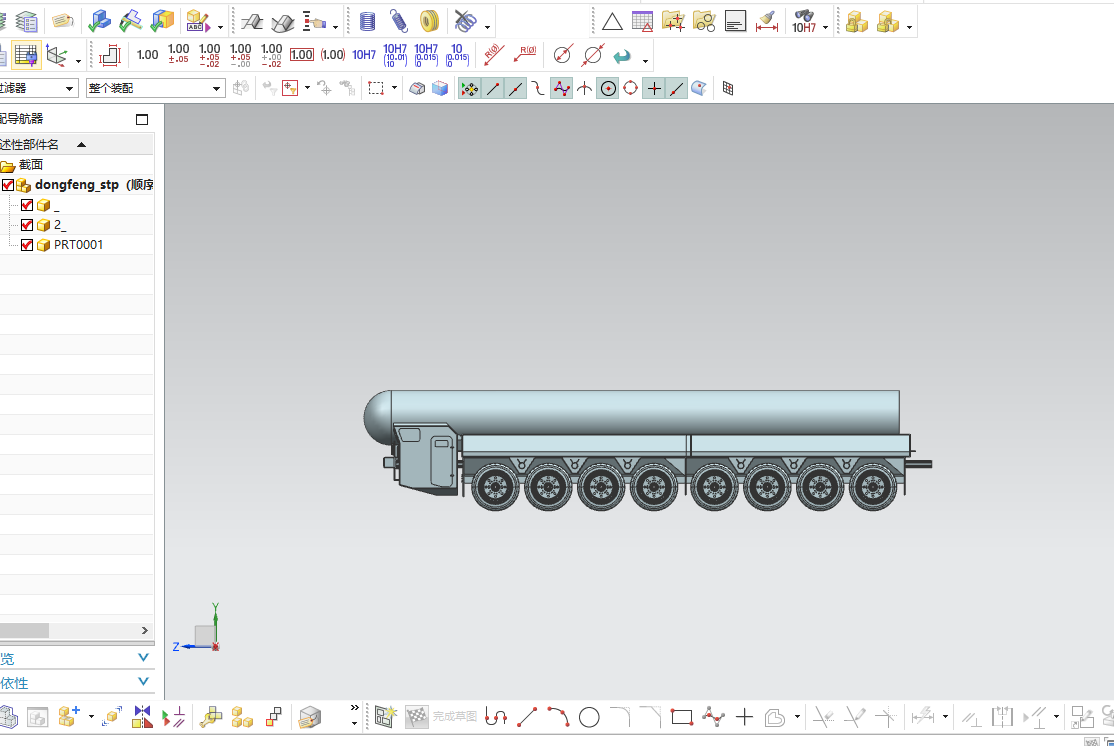
Task: Uncheck the dongfeng_stp assembly checkbox
Action: tap(8, 185)
